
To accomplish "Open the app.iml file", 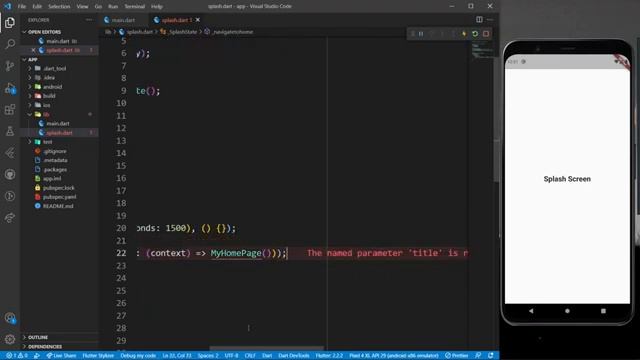I will [x=52, y=179].
